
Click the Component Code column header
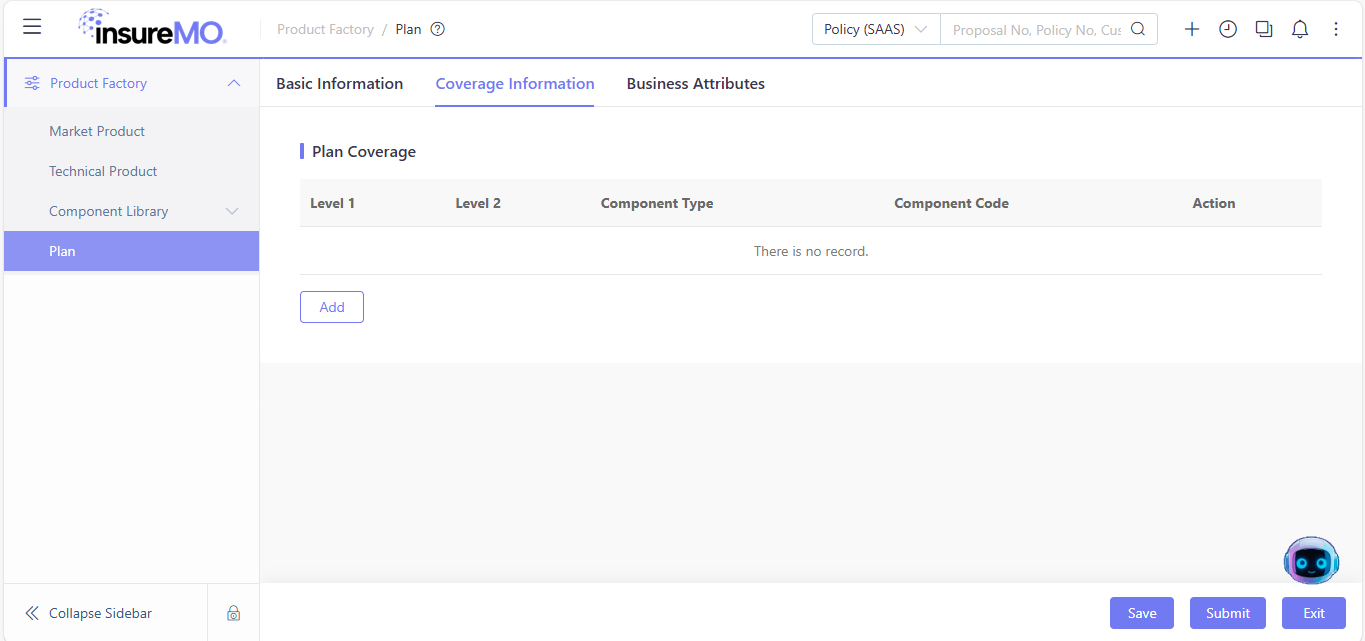click(951, 203)
